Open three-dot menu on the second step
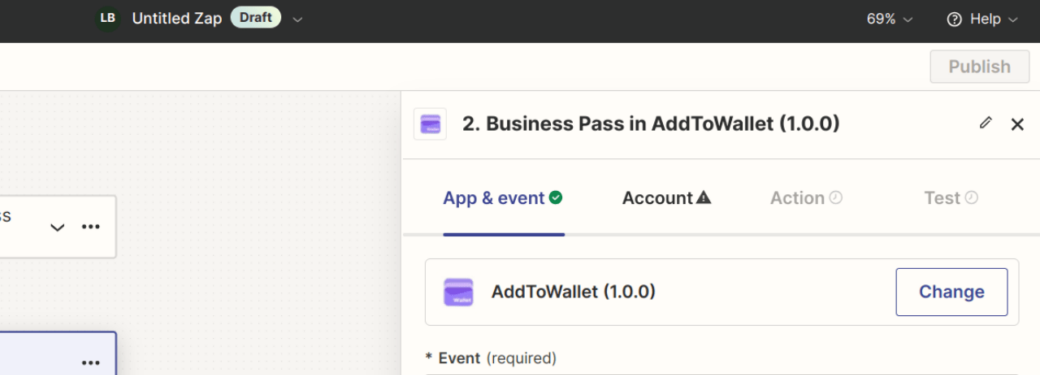 click(91, 363)
